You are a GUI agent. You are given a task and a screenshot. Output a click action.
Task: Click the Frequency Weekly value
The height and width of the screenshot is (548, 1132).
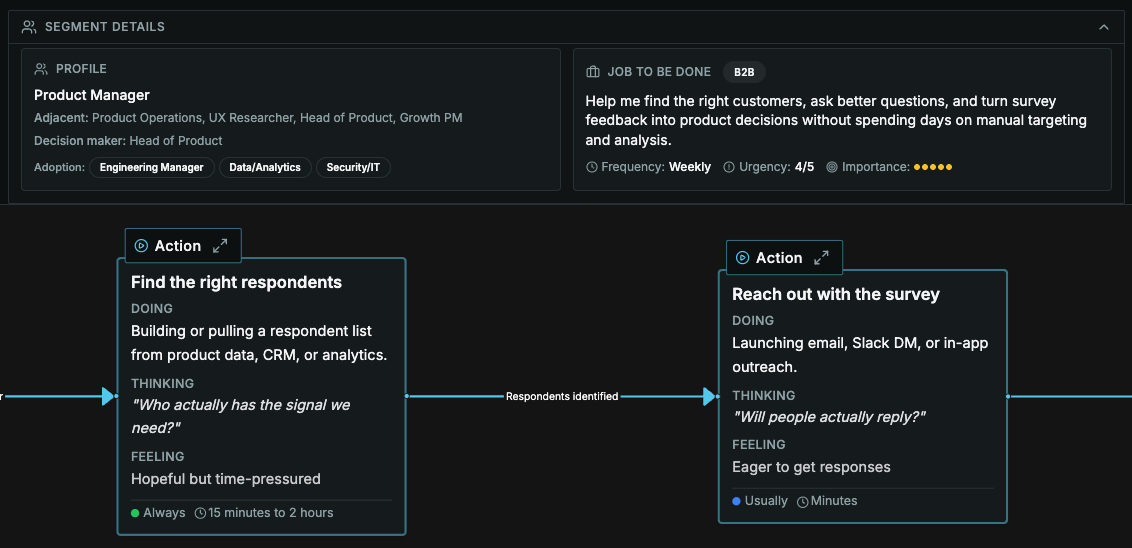[690, 168]
